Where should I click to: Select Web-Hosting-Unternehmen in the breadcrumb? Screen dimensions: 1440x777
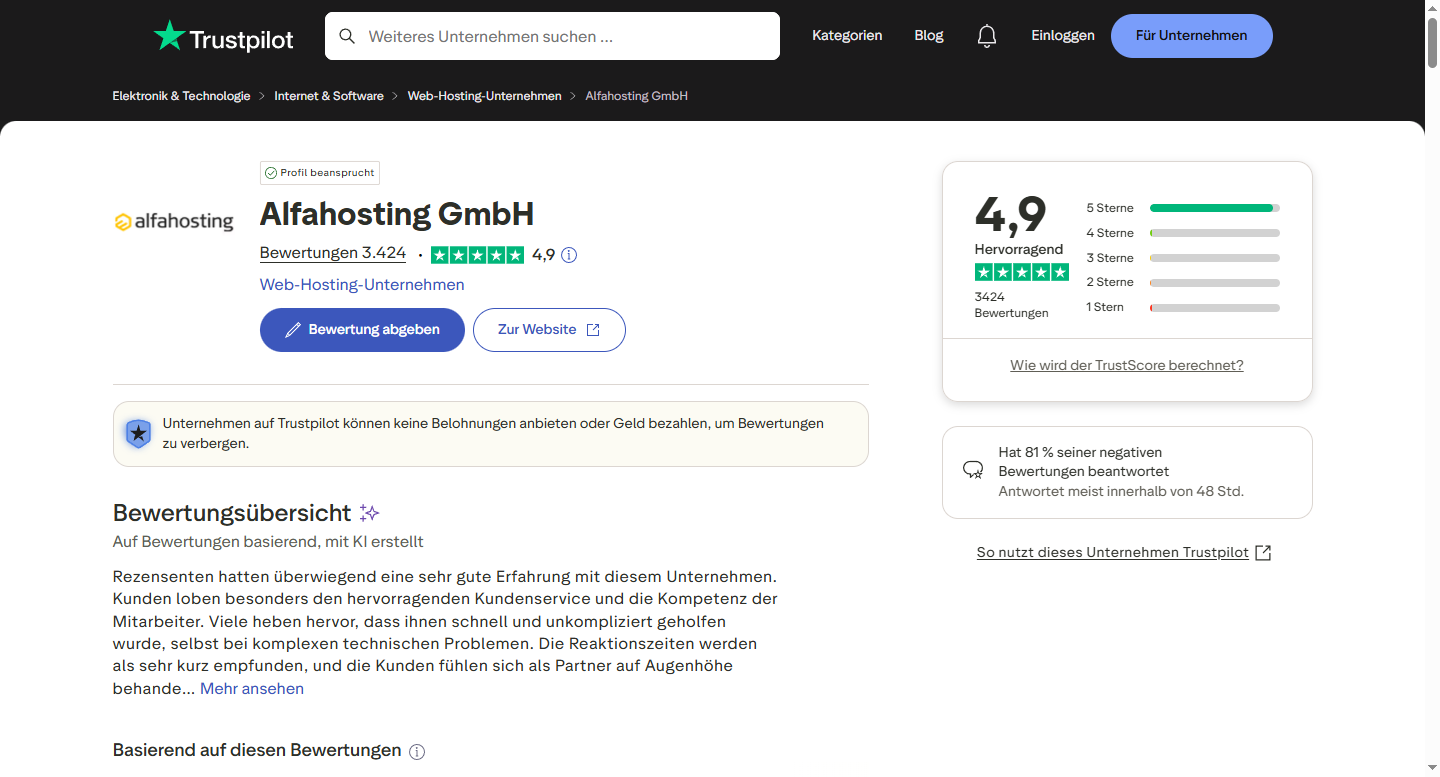tap(484, 95)
